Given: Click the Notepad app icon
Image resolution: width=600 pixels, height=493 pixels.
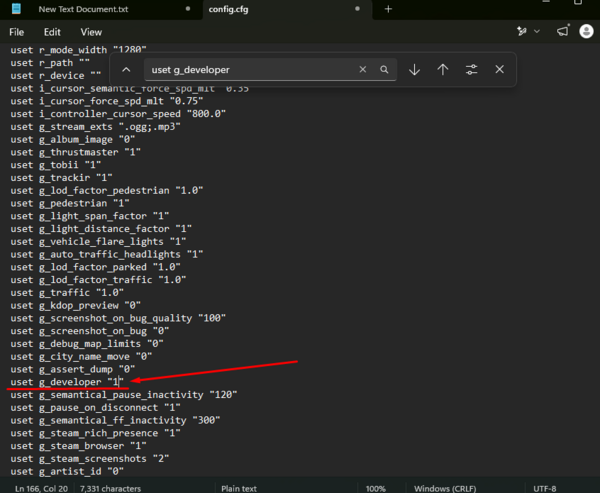Looking at the screenshot, I should tap(16, 9).
